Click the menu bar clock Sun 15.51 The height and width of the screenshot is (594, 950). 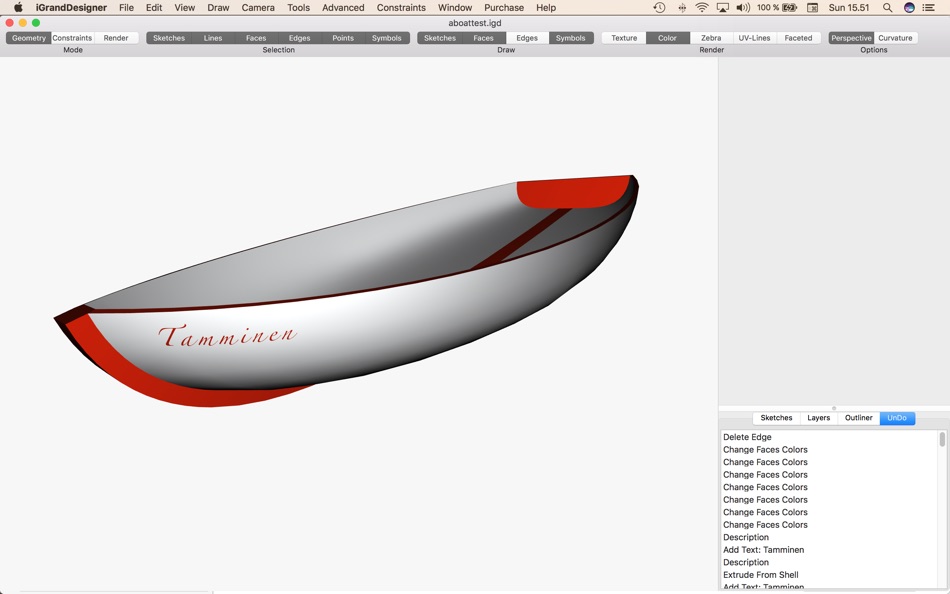tap(849, 7)
